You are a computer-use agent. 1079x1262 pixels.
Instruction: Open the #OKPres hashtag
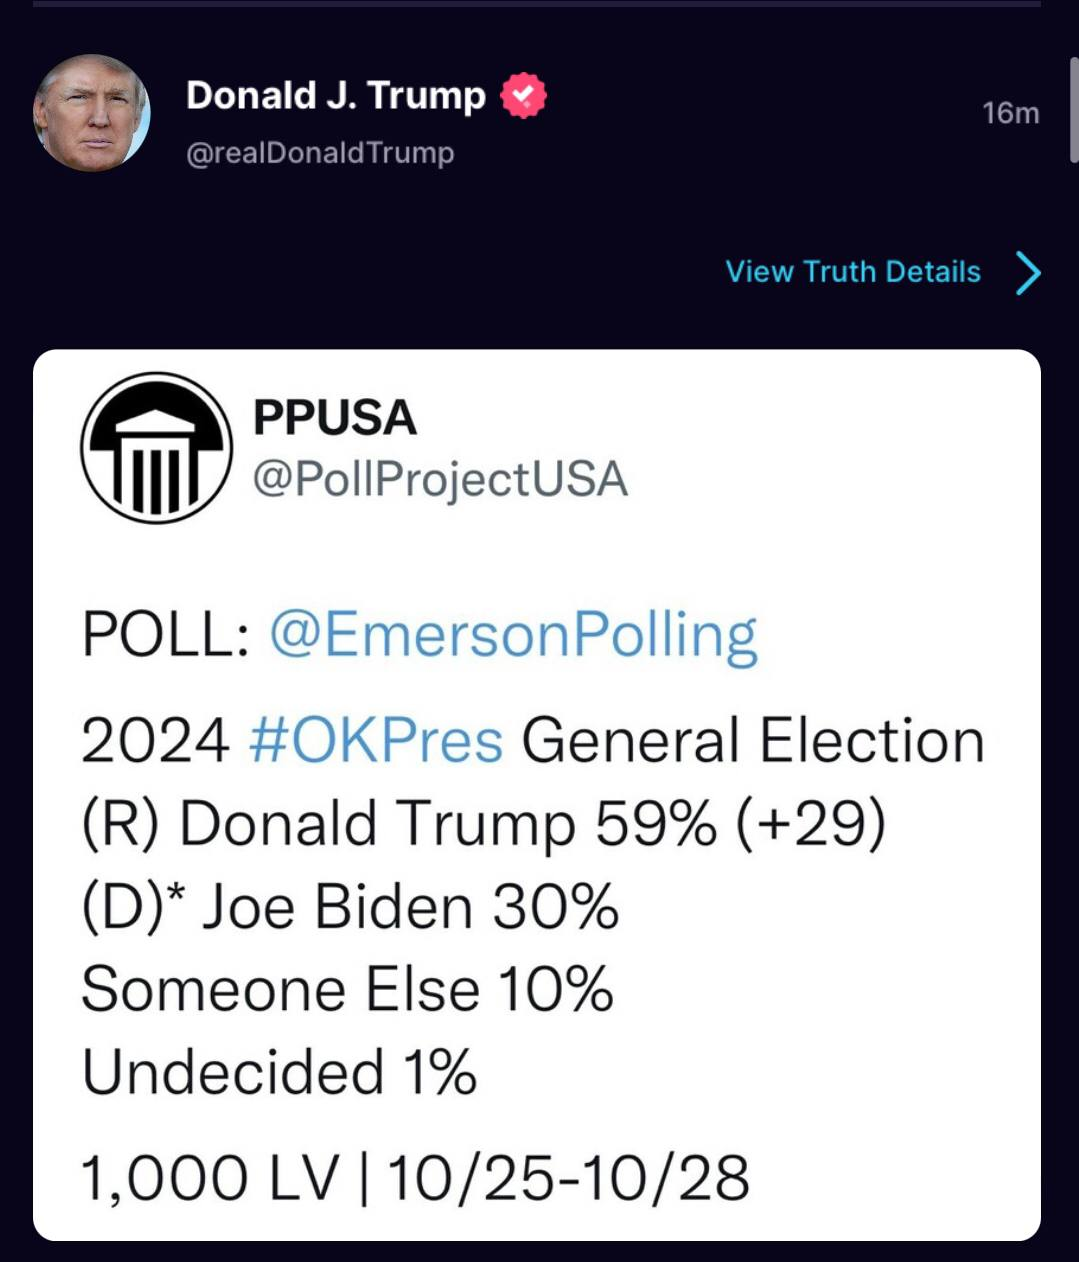376,741
